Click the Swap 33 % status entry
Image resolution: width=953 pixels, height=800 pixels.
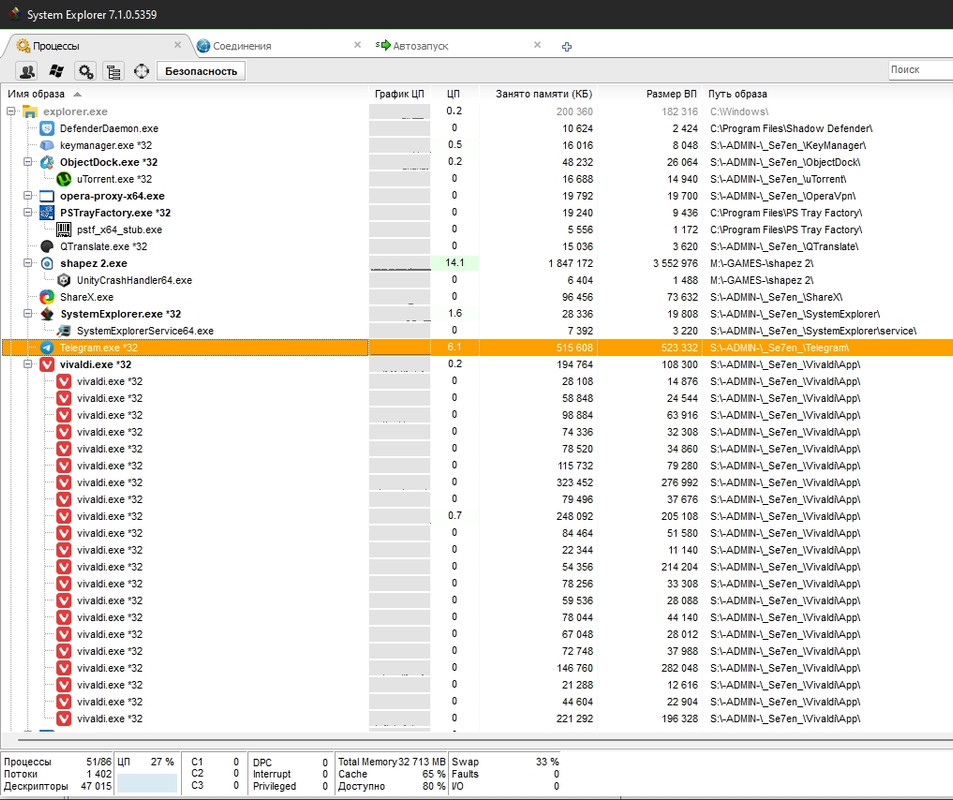505,762
